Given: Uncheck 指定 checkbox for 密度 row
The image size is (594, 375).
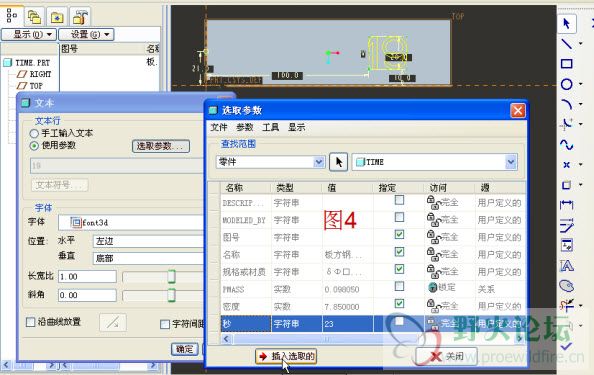Looking at the screenshot, I should 399,303.
